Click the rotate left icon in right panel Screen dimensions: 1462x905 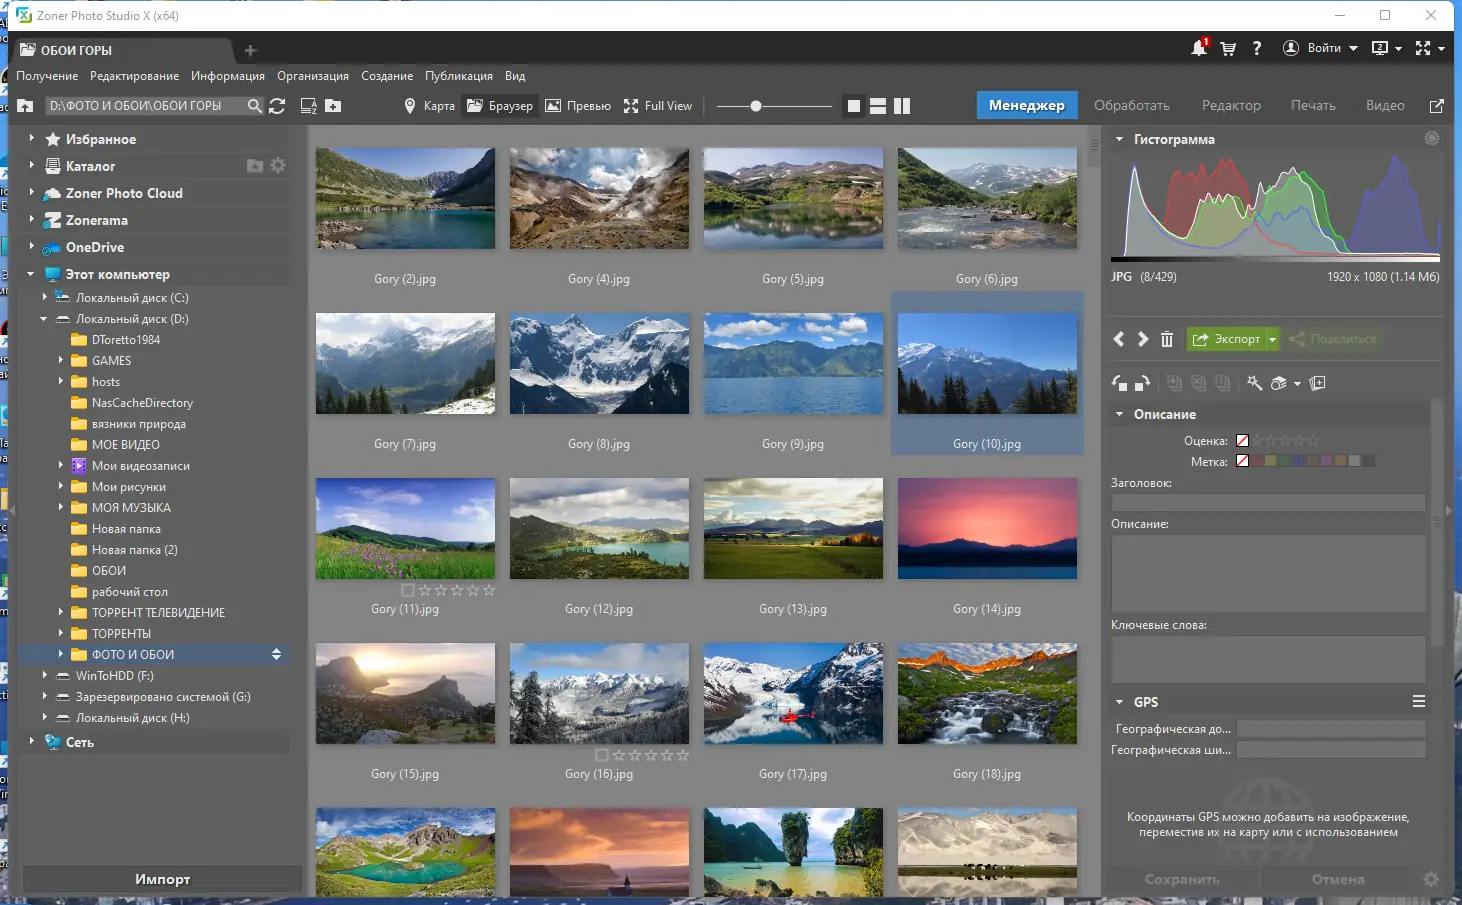[x=1120, y=383]
